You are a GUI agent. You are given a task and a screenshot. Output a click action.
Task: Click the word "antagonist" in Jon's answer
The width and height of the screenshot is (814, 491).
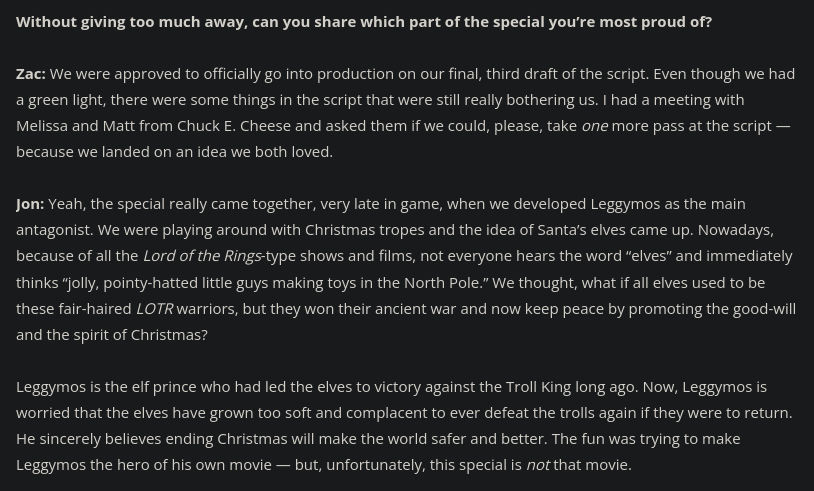(54, 229)
